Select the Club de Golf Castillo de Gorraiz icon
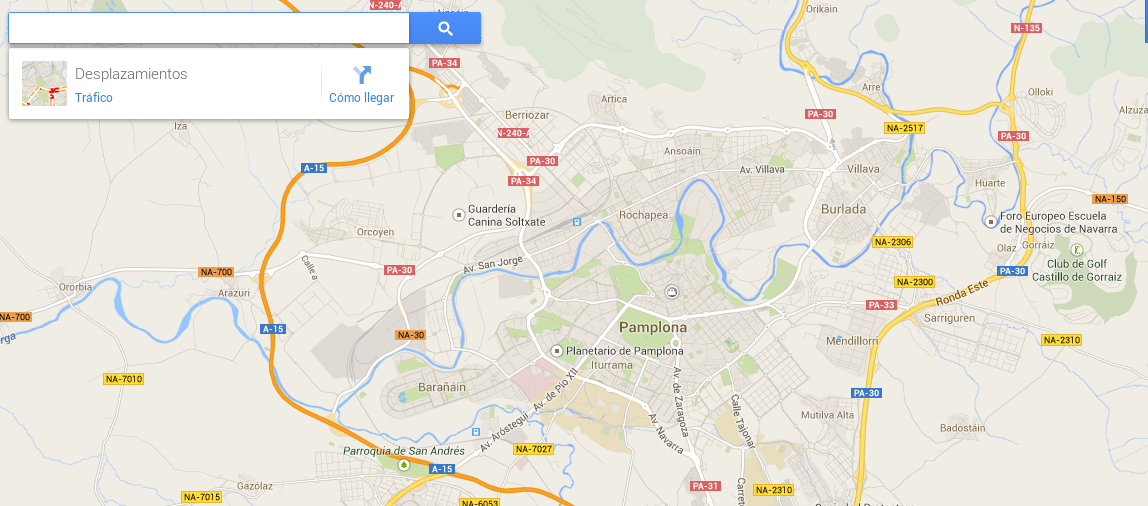Image resolution: width=1148 pixels, height=506 pixels. (x=1077, y=250)
